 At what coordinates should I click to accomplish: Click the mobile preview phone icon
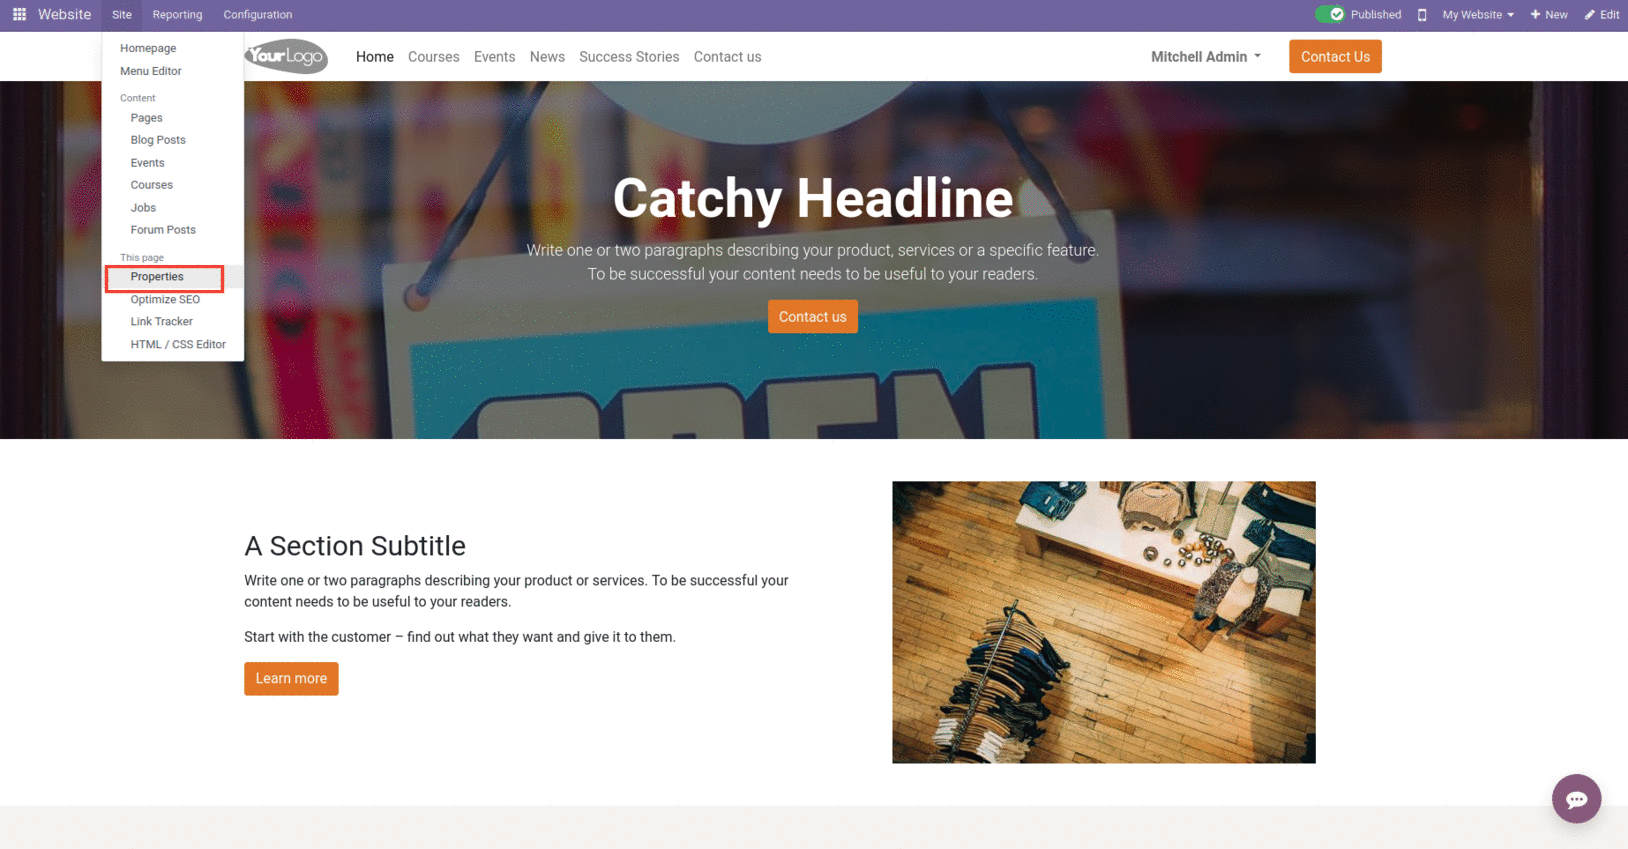(1422, 15)
